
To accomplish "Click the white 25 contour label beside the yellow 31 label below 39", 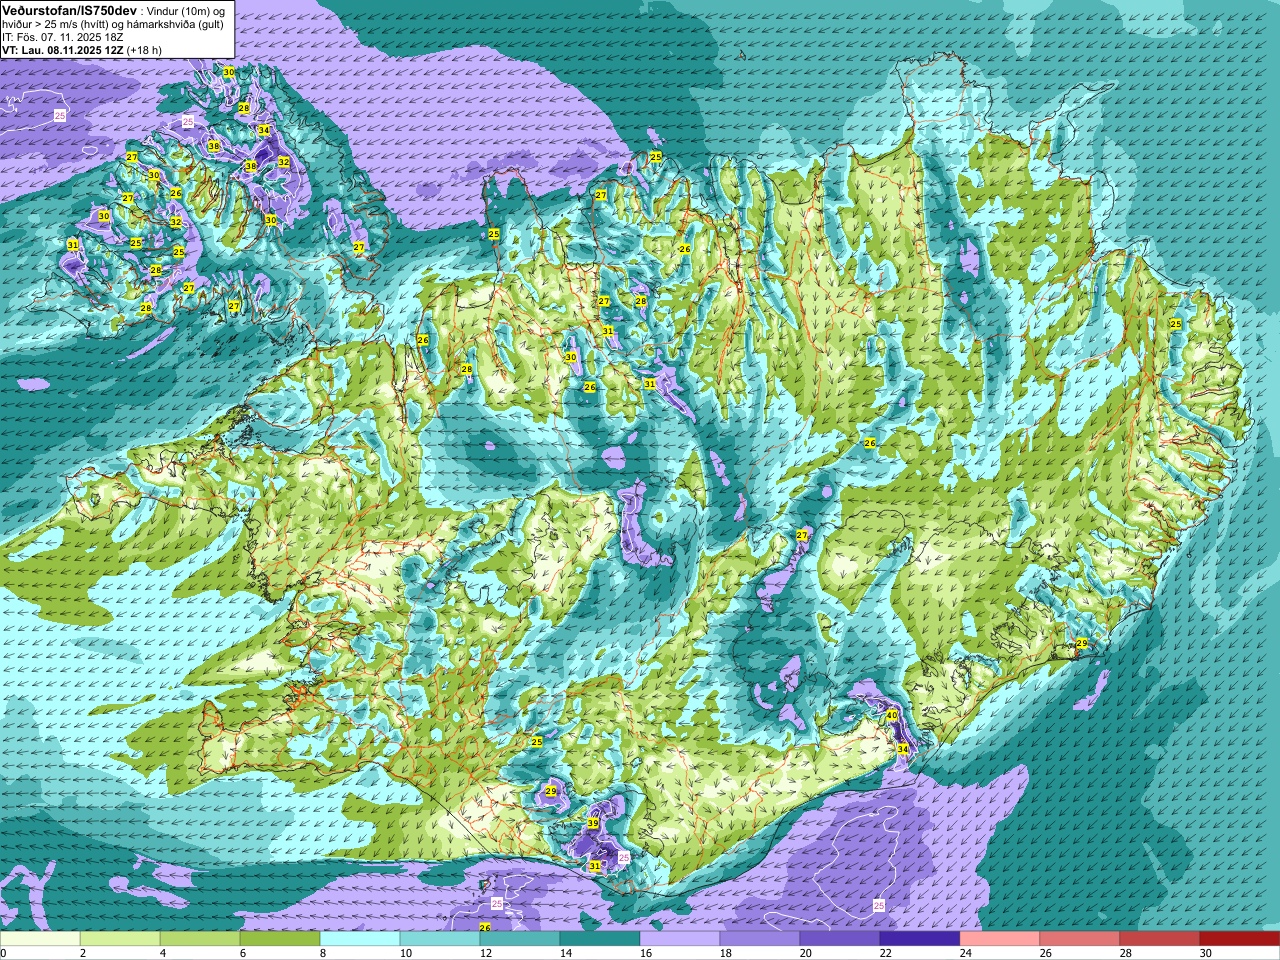I will [x=624, y=858].
